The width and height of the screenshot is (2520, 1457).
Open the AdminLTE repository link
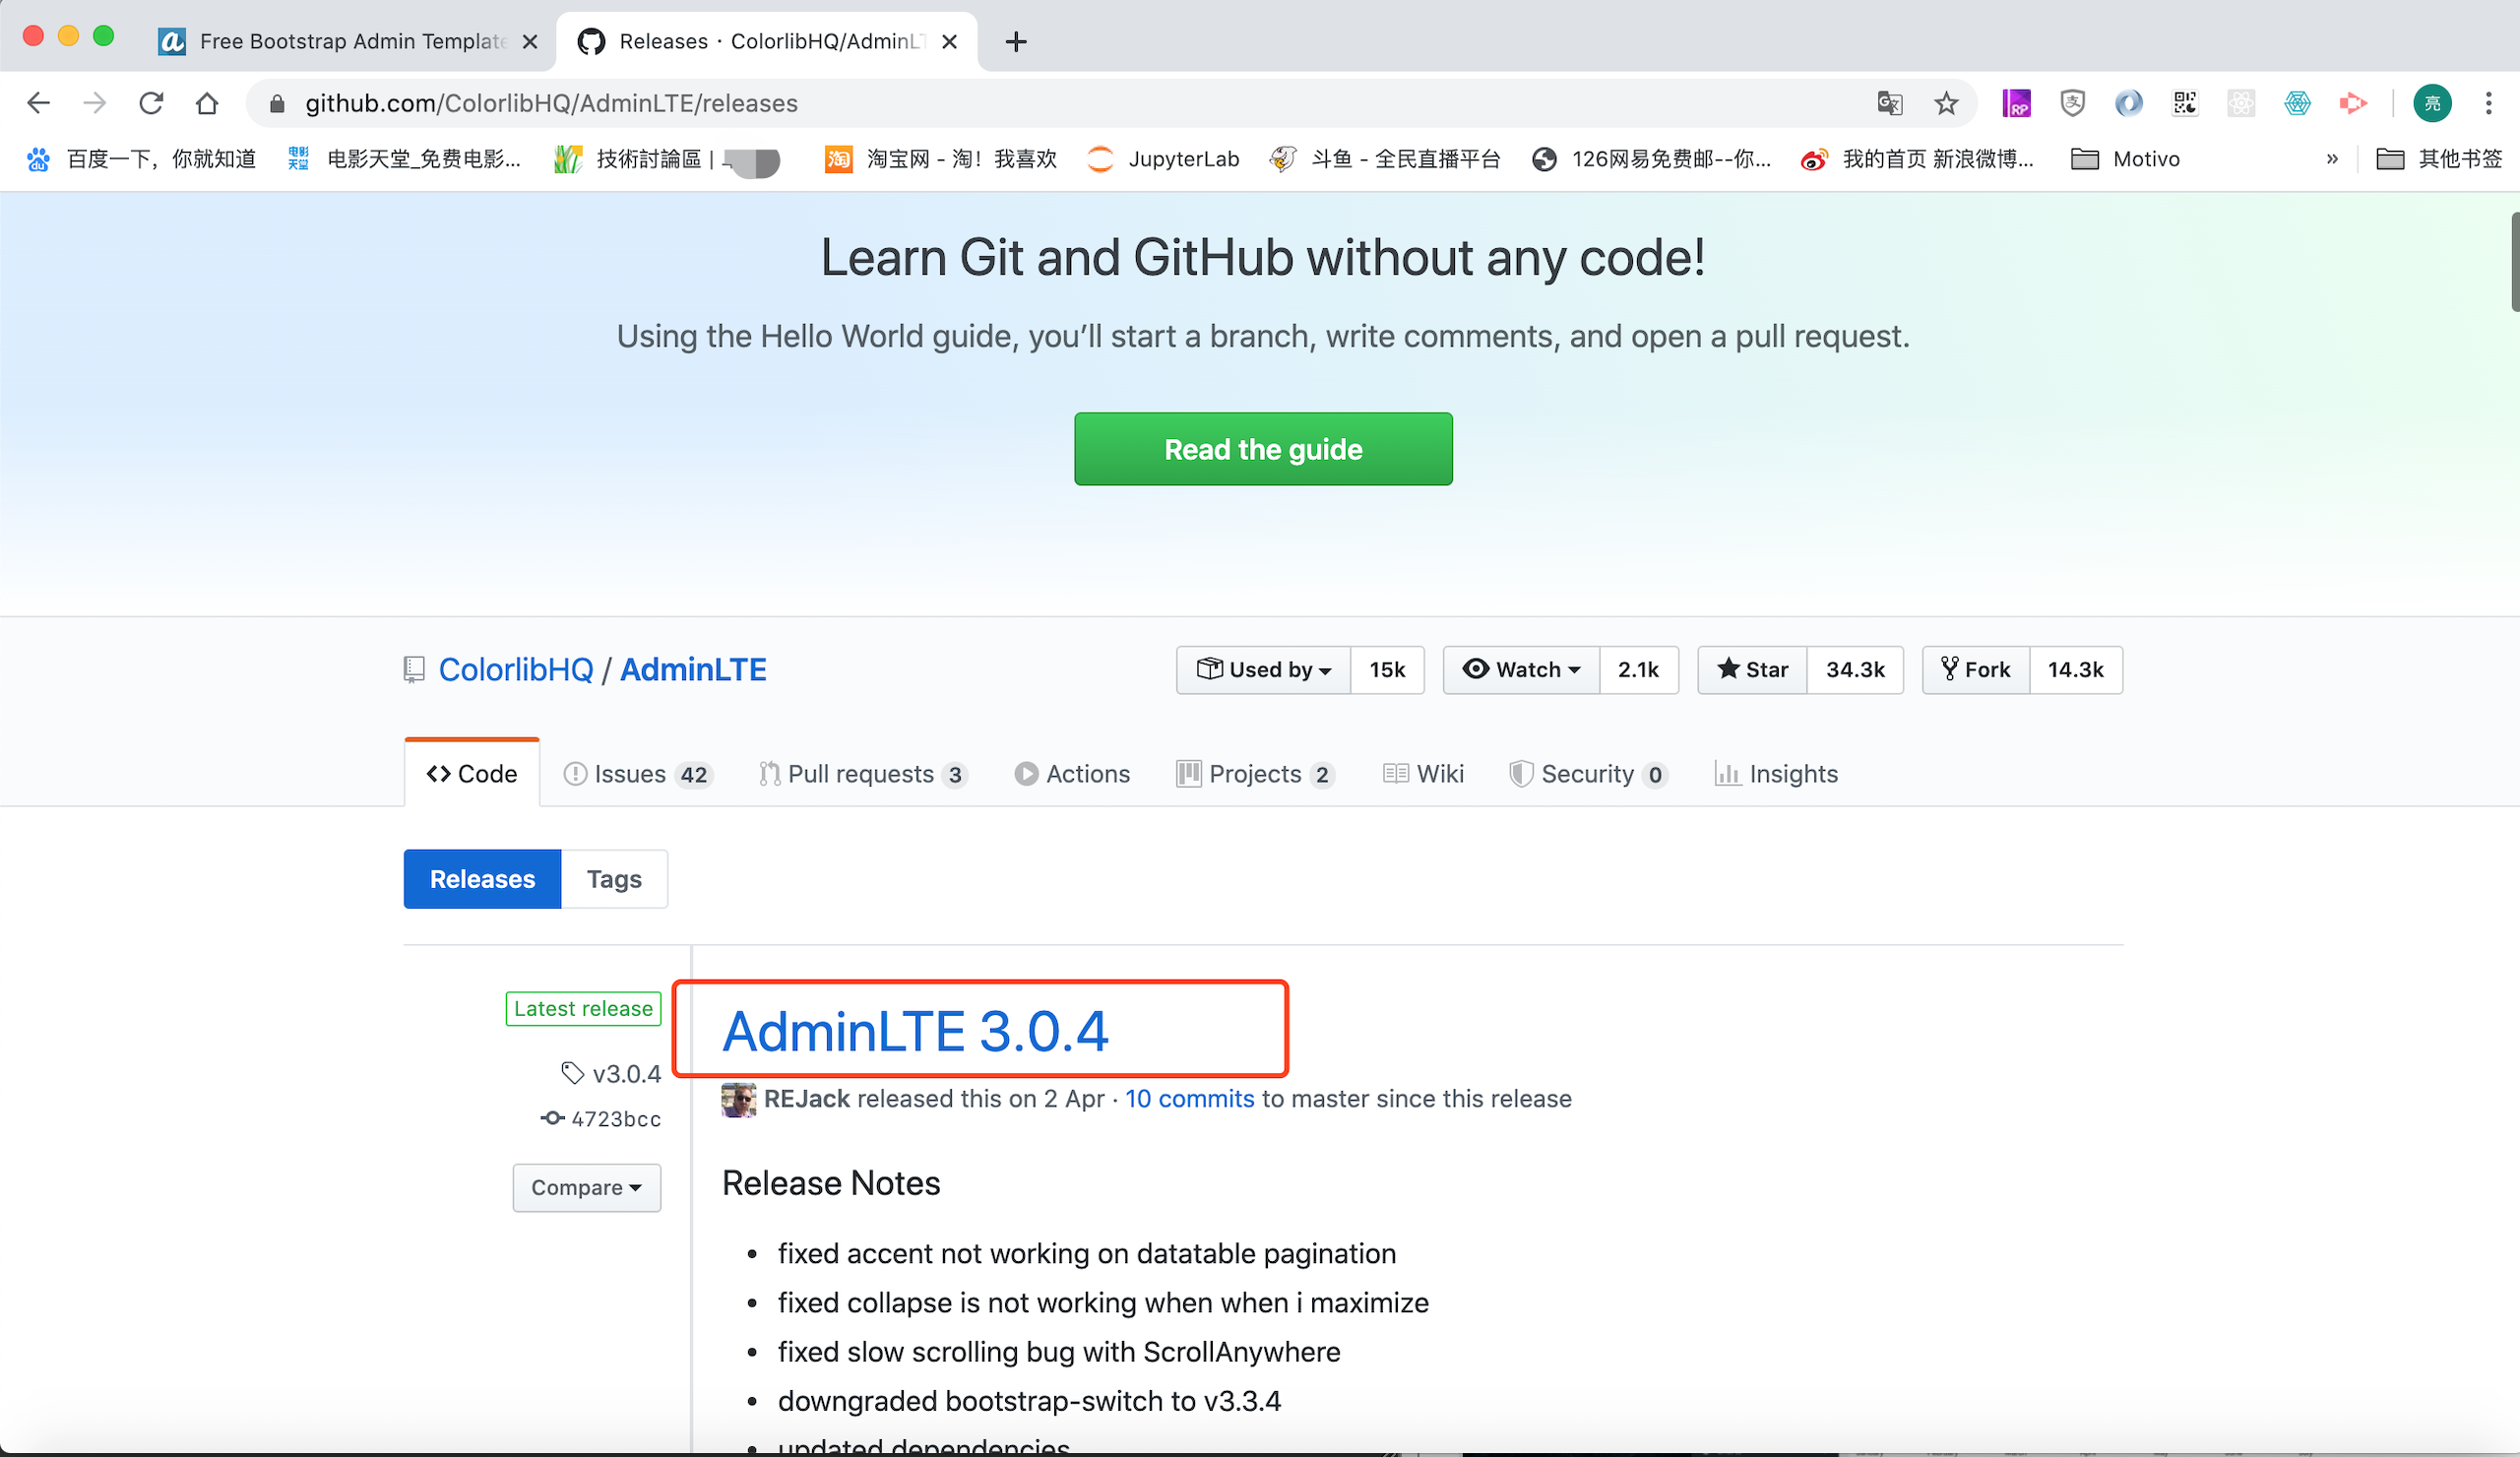coord(693,669)
